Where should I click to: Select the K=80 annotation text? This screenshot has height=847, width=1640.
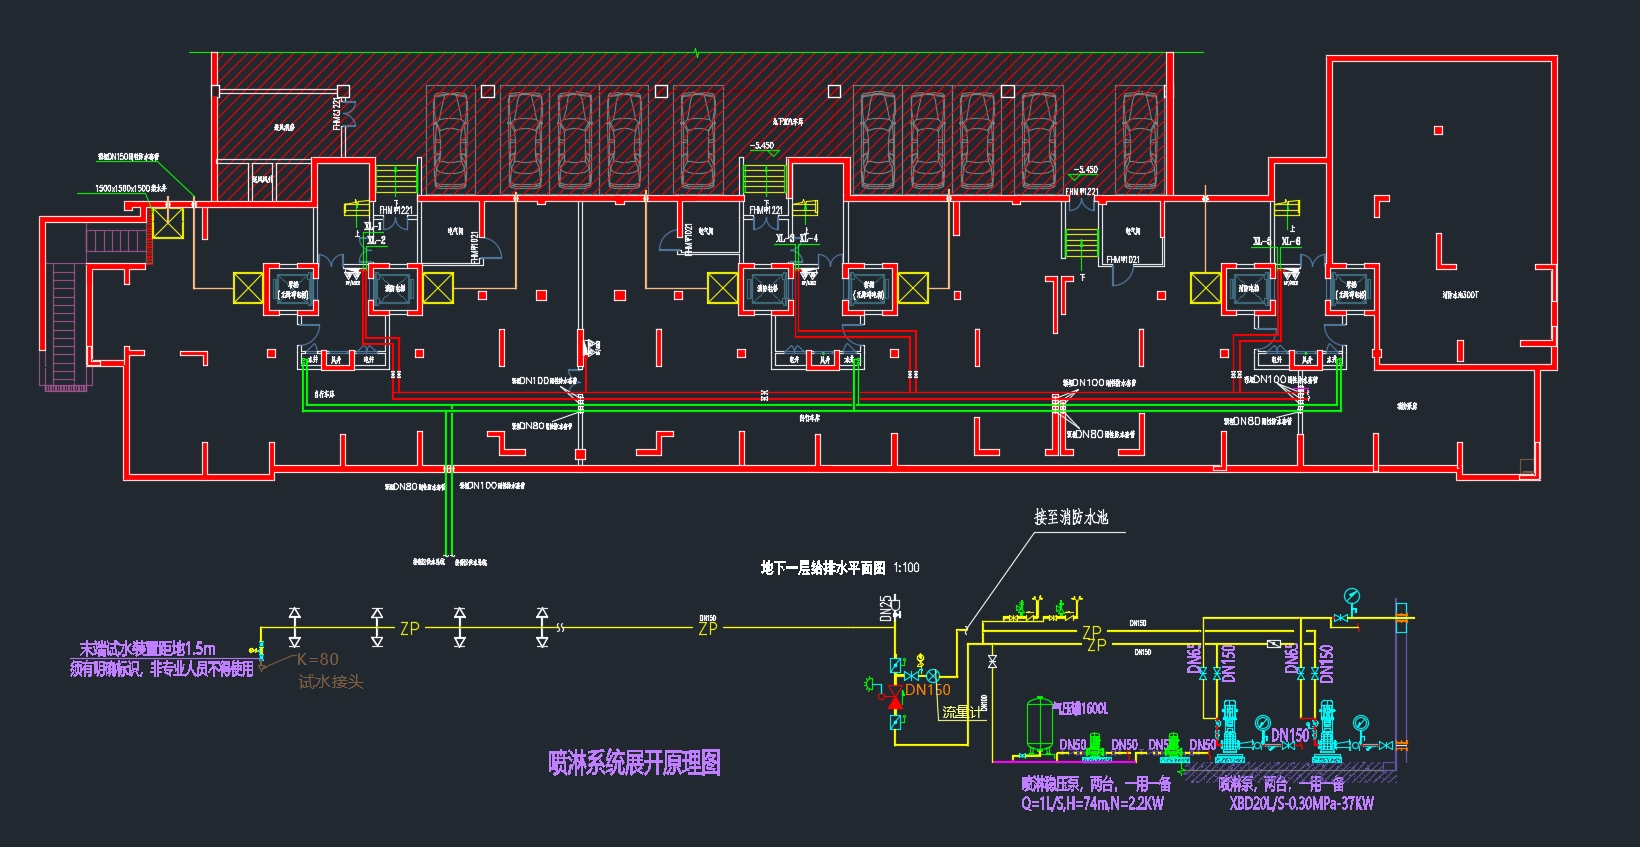317,660
